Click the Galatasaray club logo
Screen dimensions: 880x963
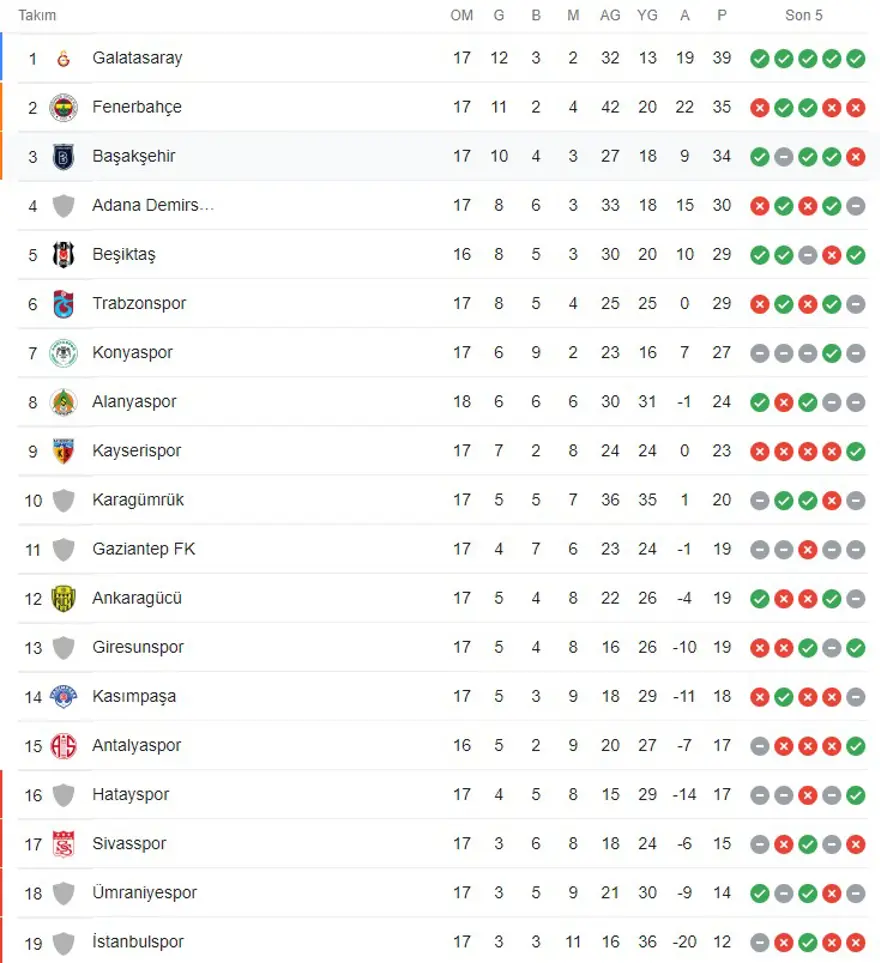(64, 58)
